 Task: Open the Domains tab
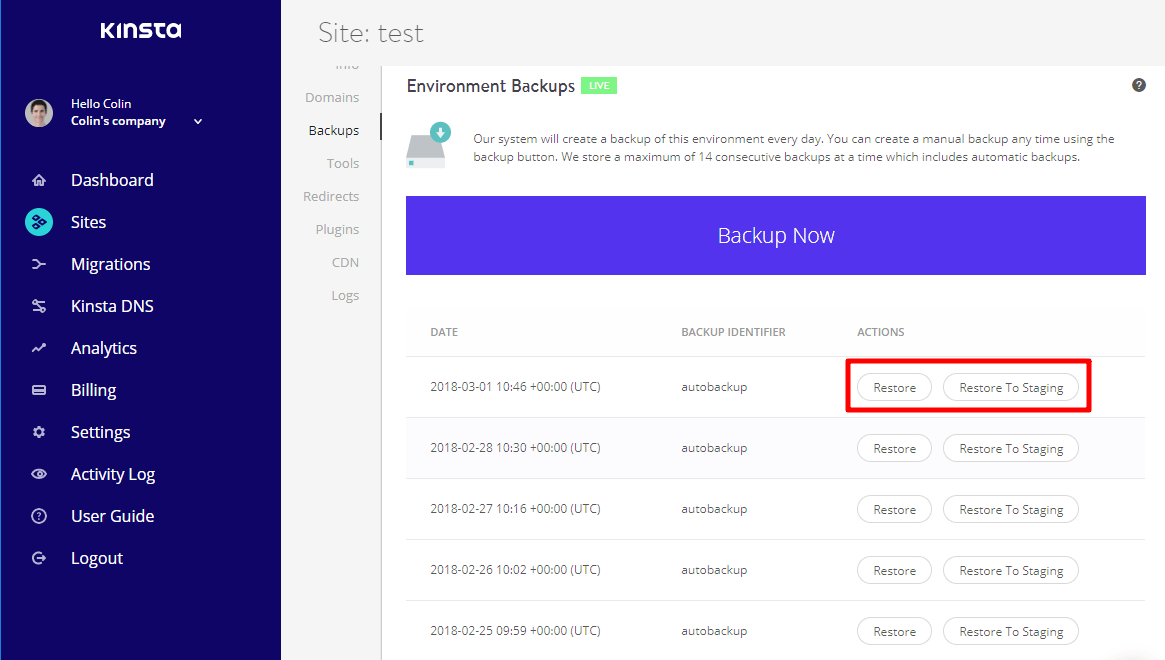tap(332, 98)
